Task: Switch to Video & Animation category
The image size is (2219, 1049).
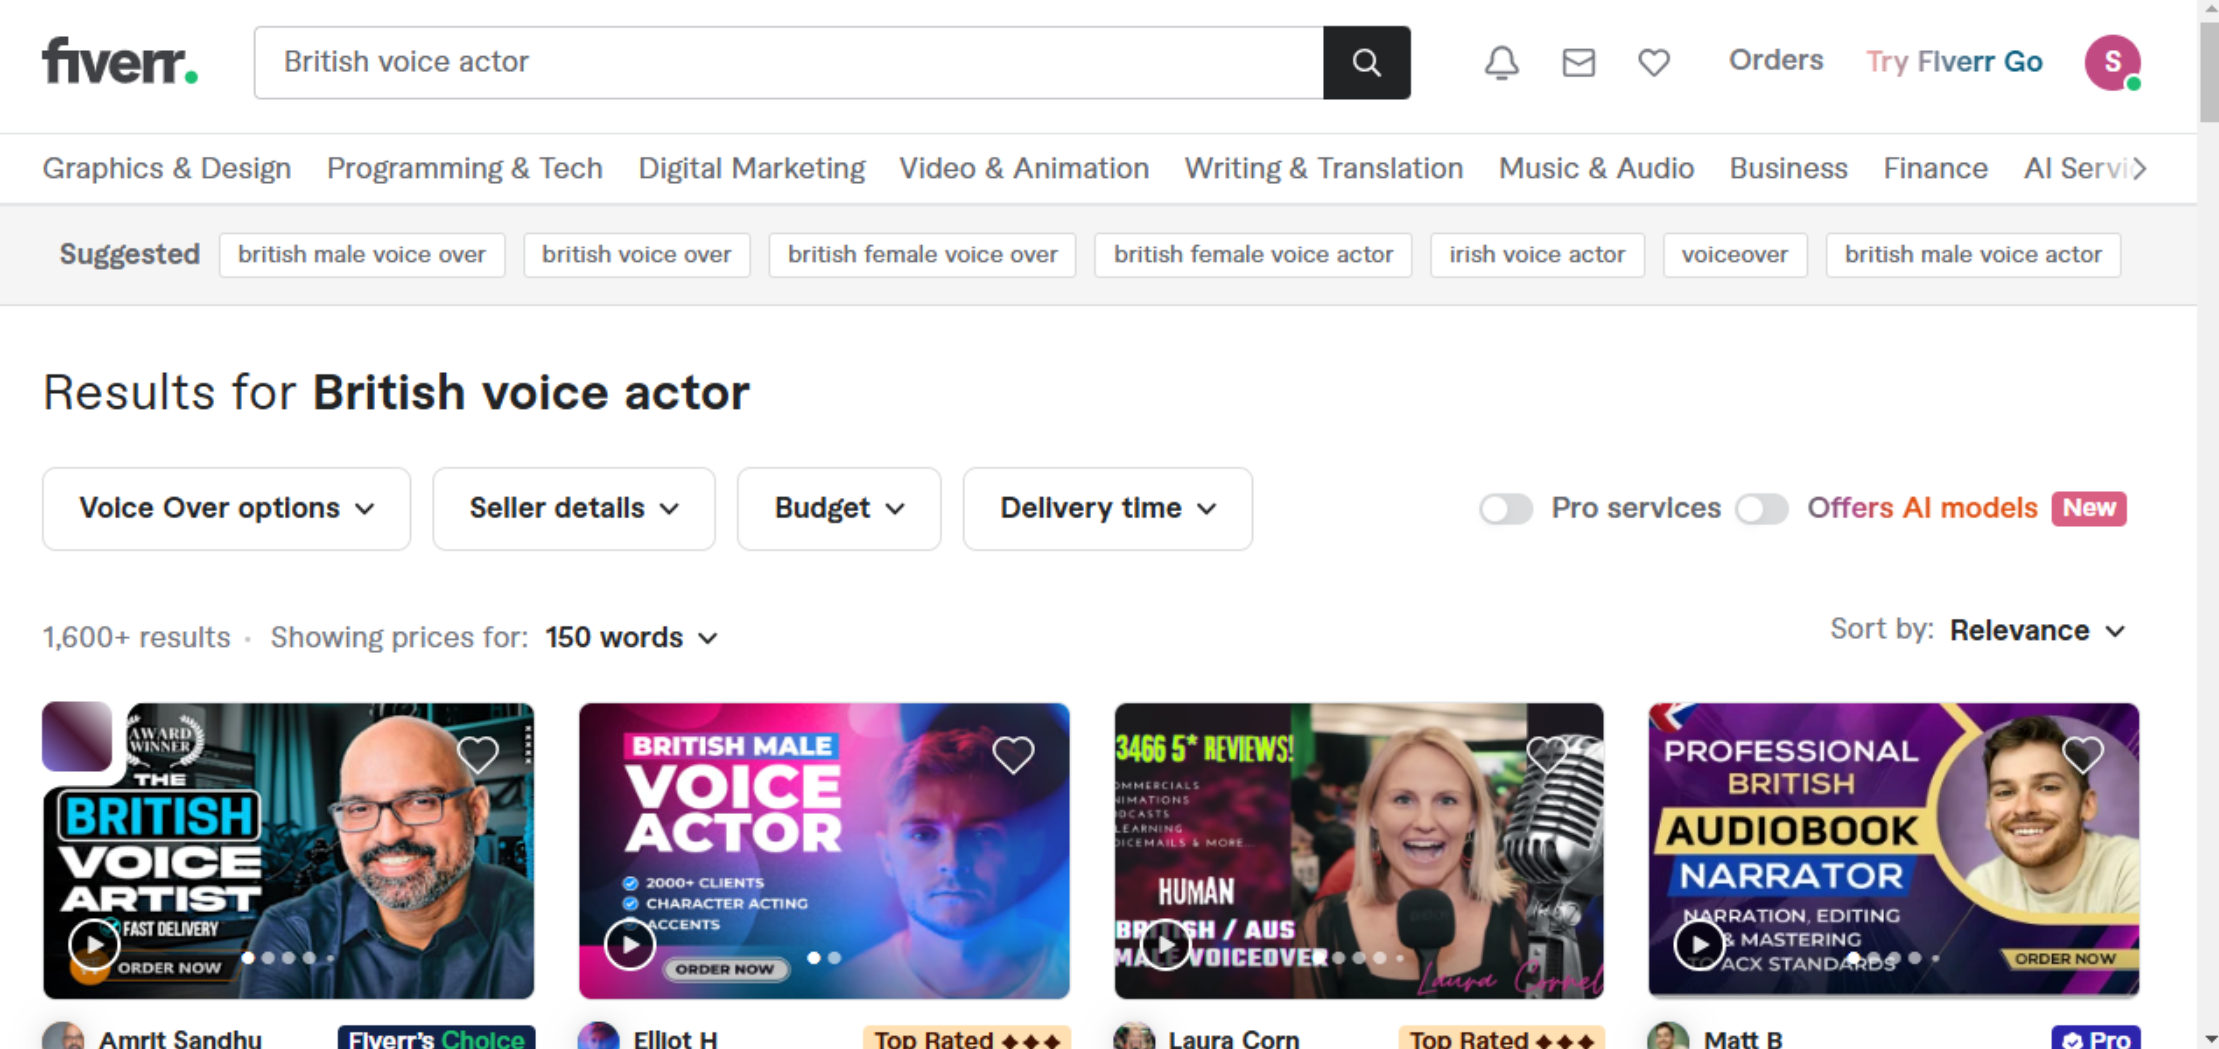Action: [1024, 168]
